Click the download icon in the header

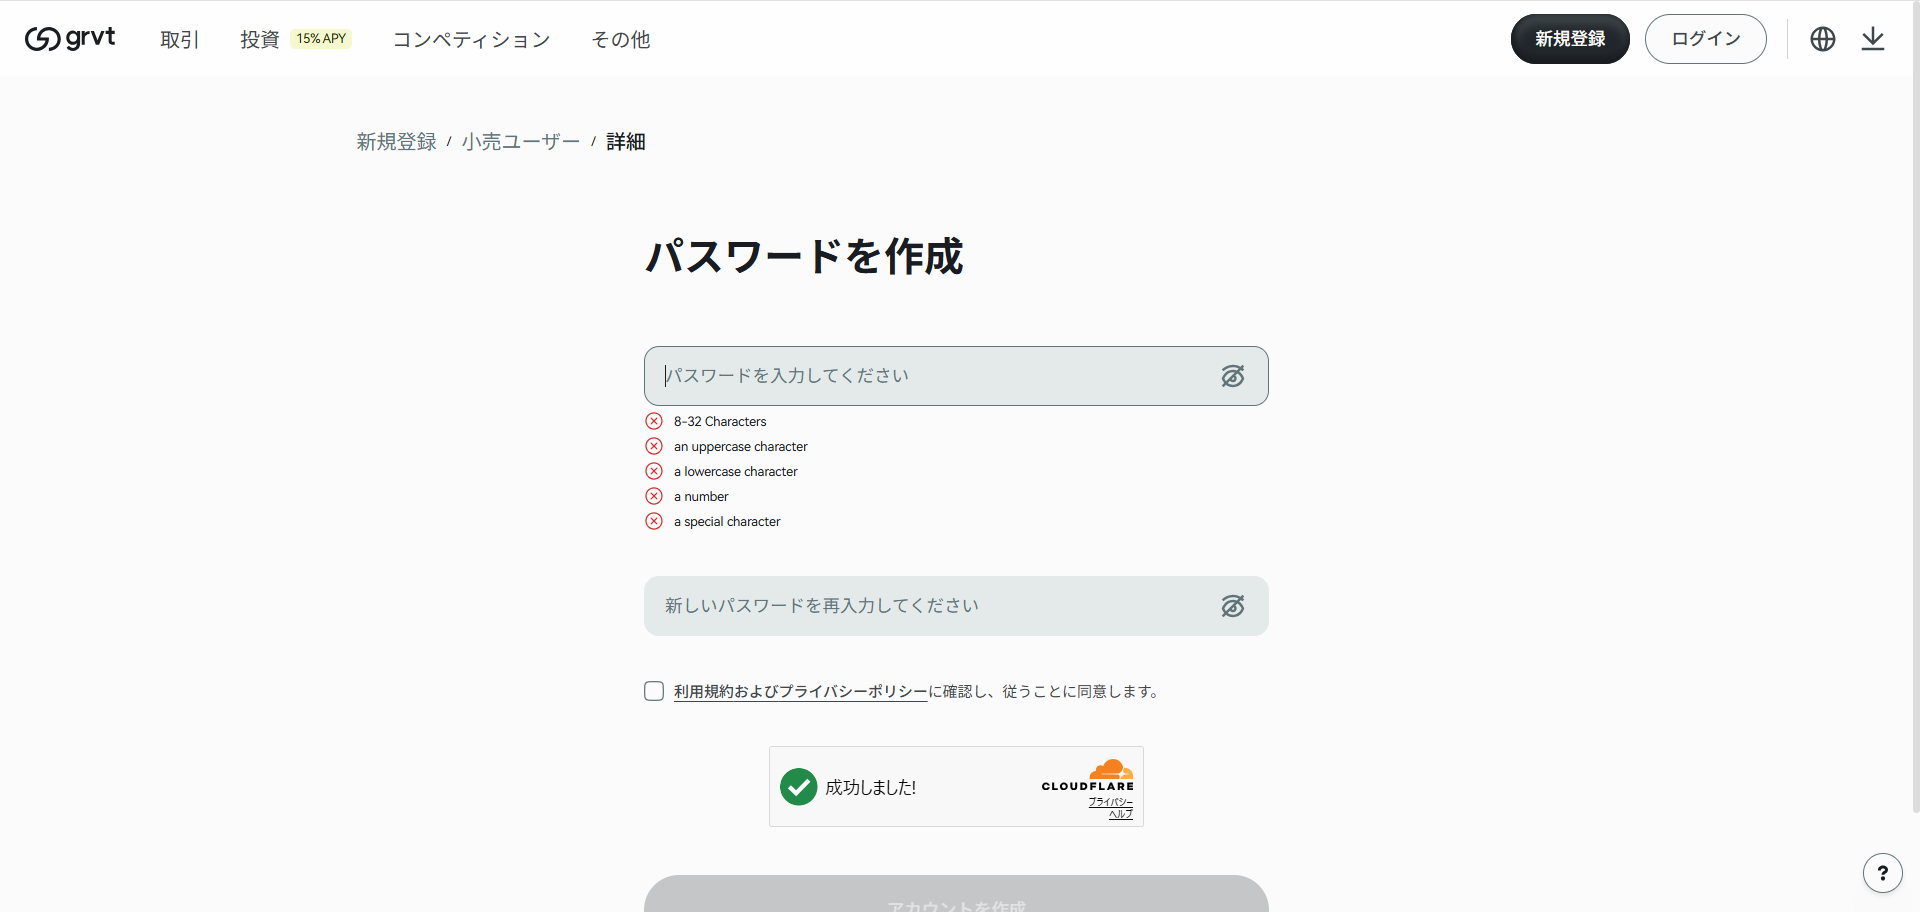(x=1873, y=39)
